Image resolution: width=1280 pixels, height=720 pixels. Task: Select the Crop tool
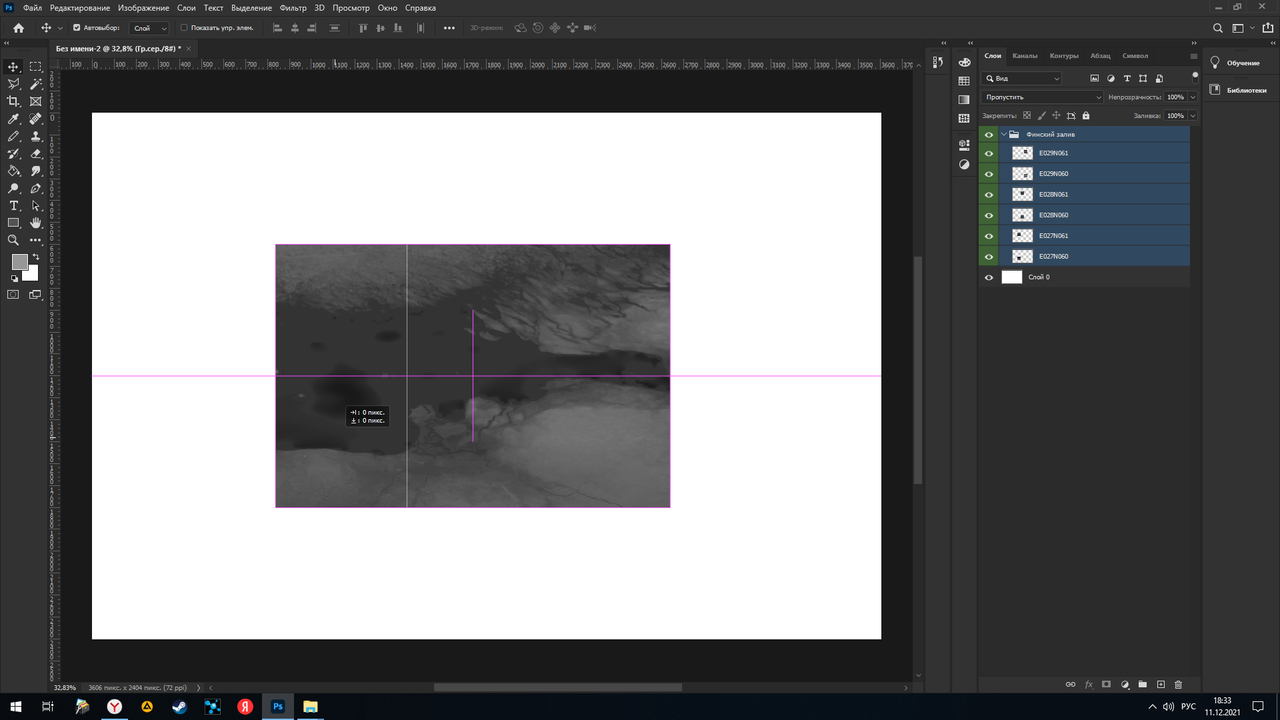click(13, 101)
